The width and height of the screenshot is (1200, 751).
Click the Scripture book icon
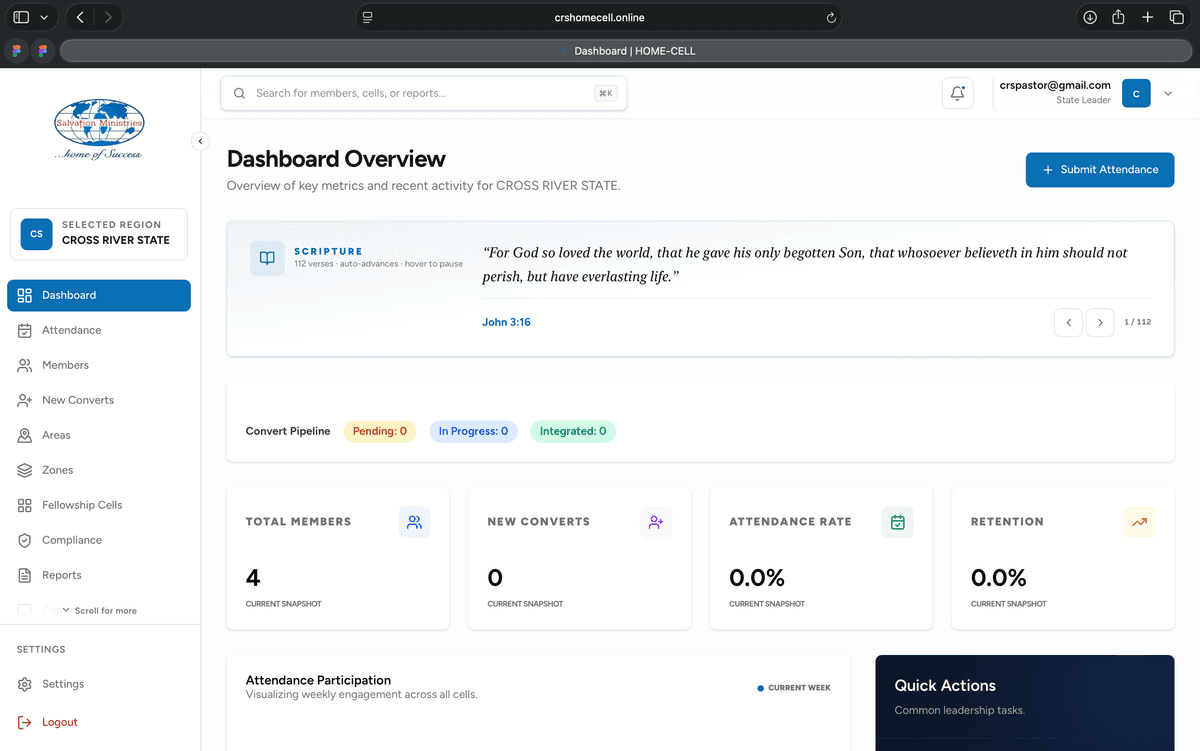267,258
